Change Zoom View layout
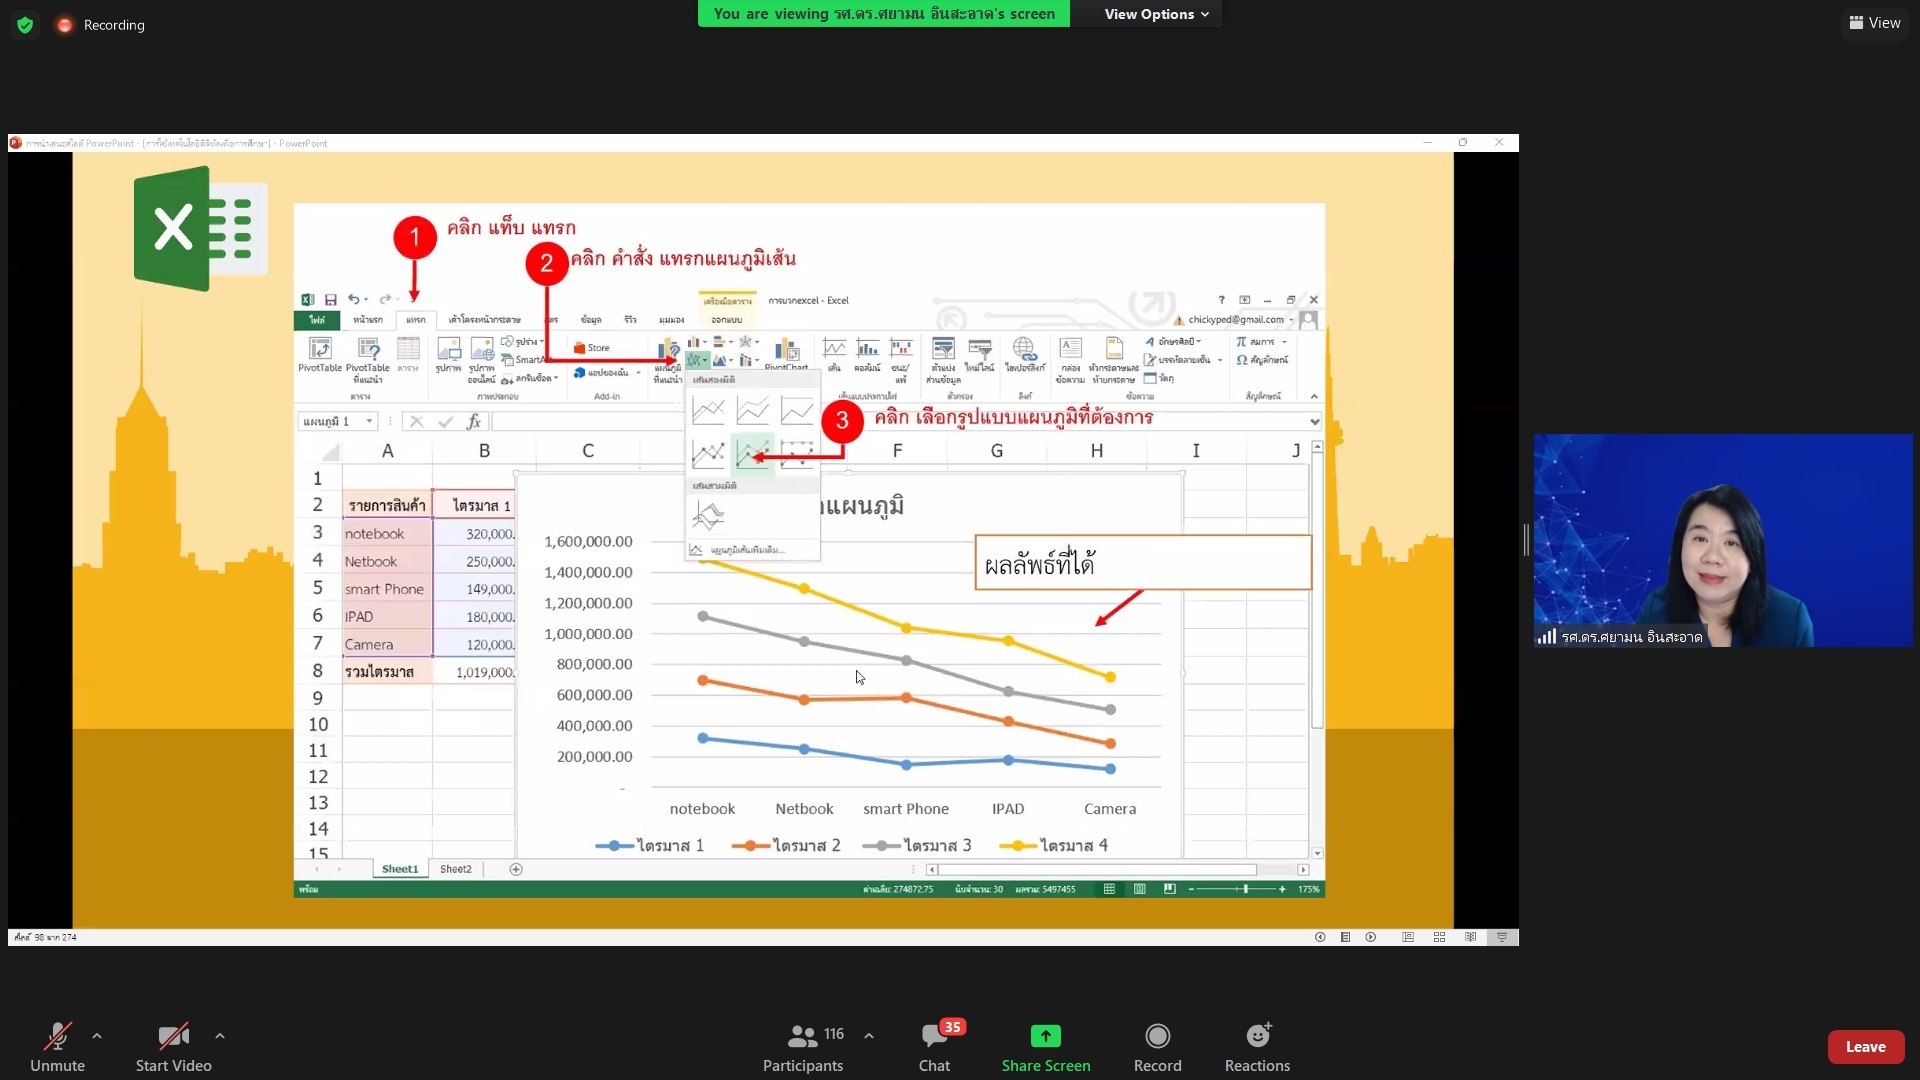The height and width of the screenshot is (1080, 1920). point(1875,23)
